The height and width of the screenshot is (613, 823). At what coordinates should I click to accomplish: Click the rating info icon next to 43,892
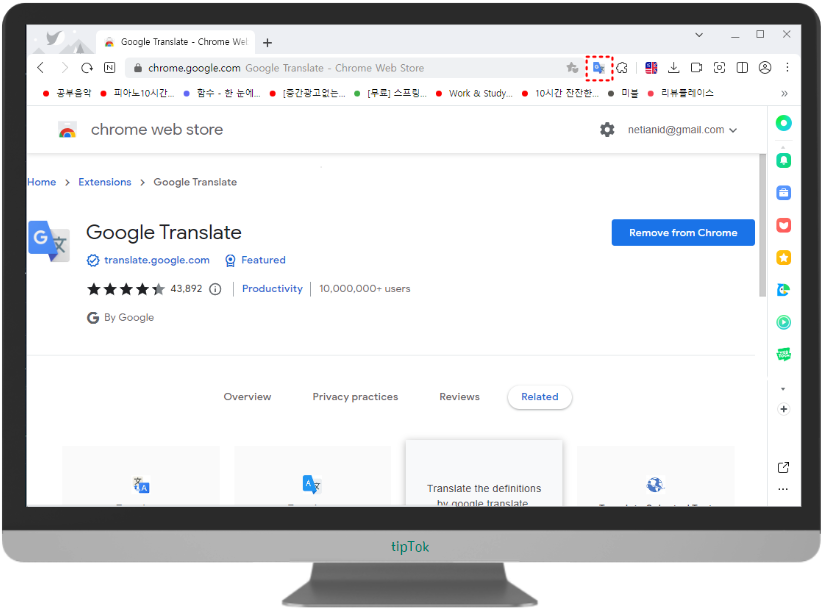tap(215, 289)
